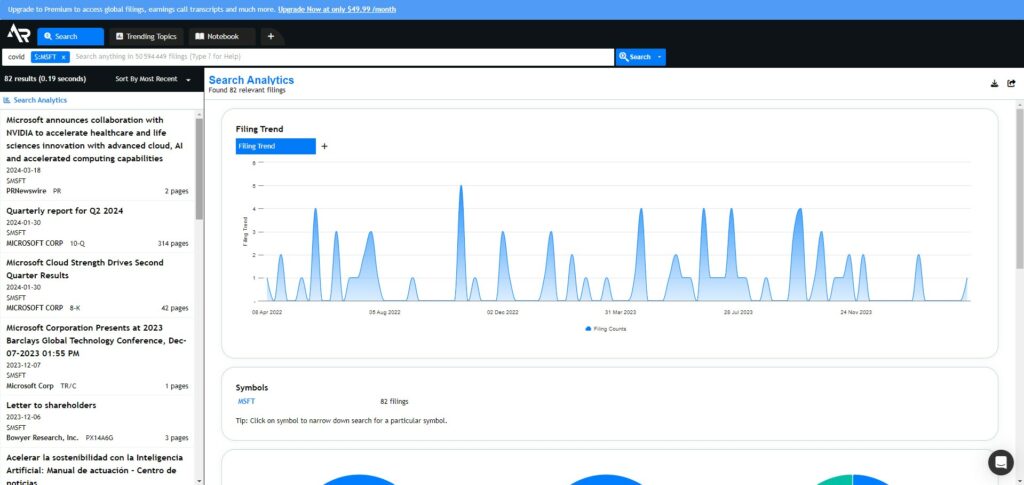
Task: Click the blue Search button
Action: [x=635, y=57]
